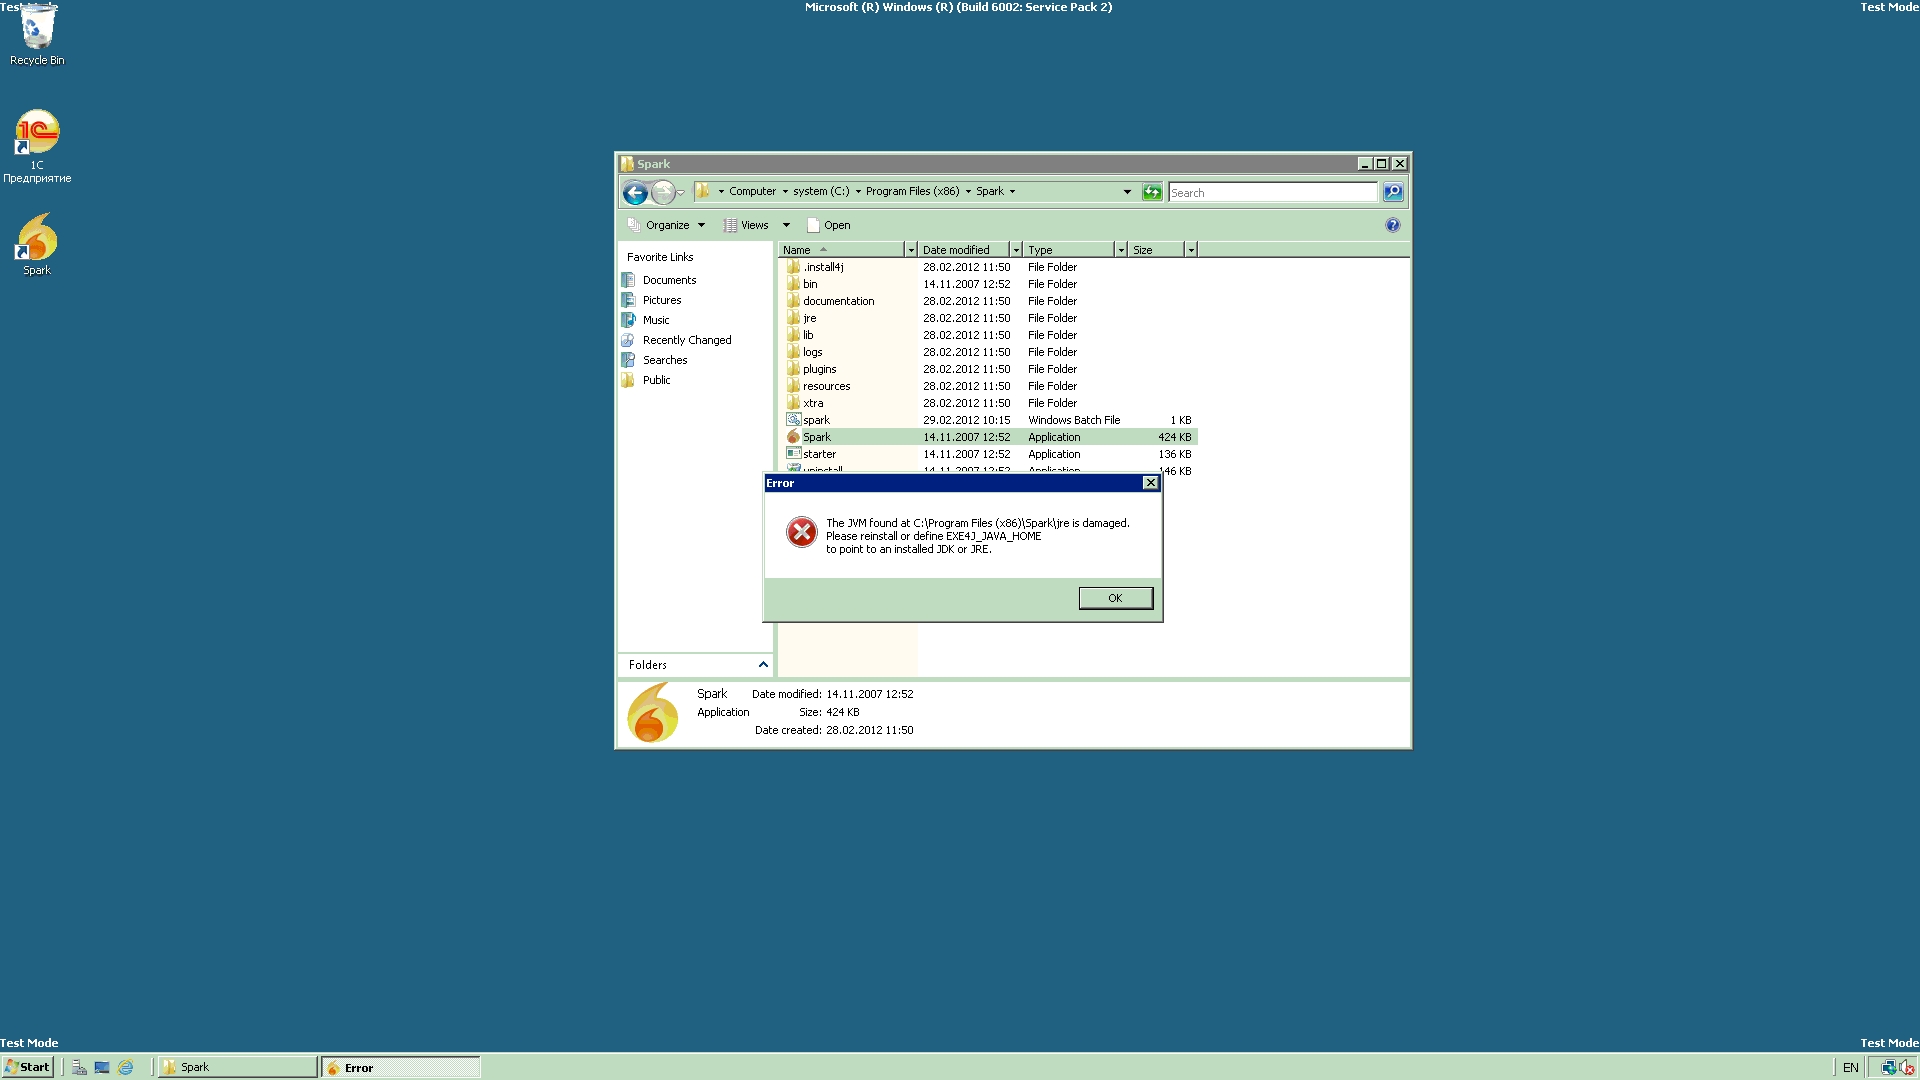The height and width of the screenshot is (1080, 1920).
Task: Open the EN language indicator
Action: pos(1850,1067)
